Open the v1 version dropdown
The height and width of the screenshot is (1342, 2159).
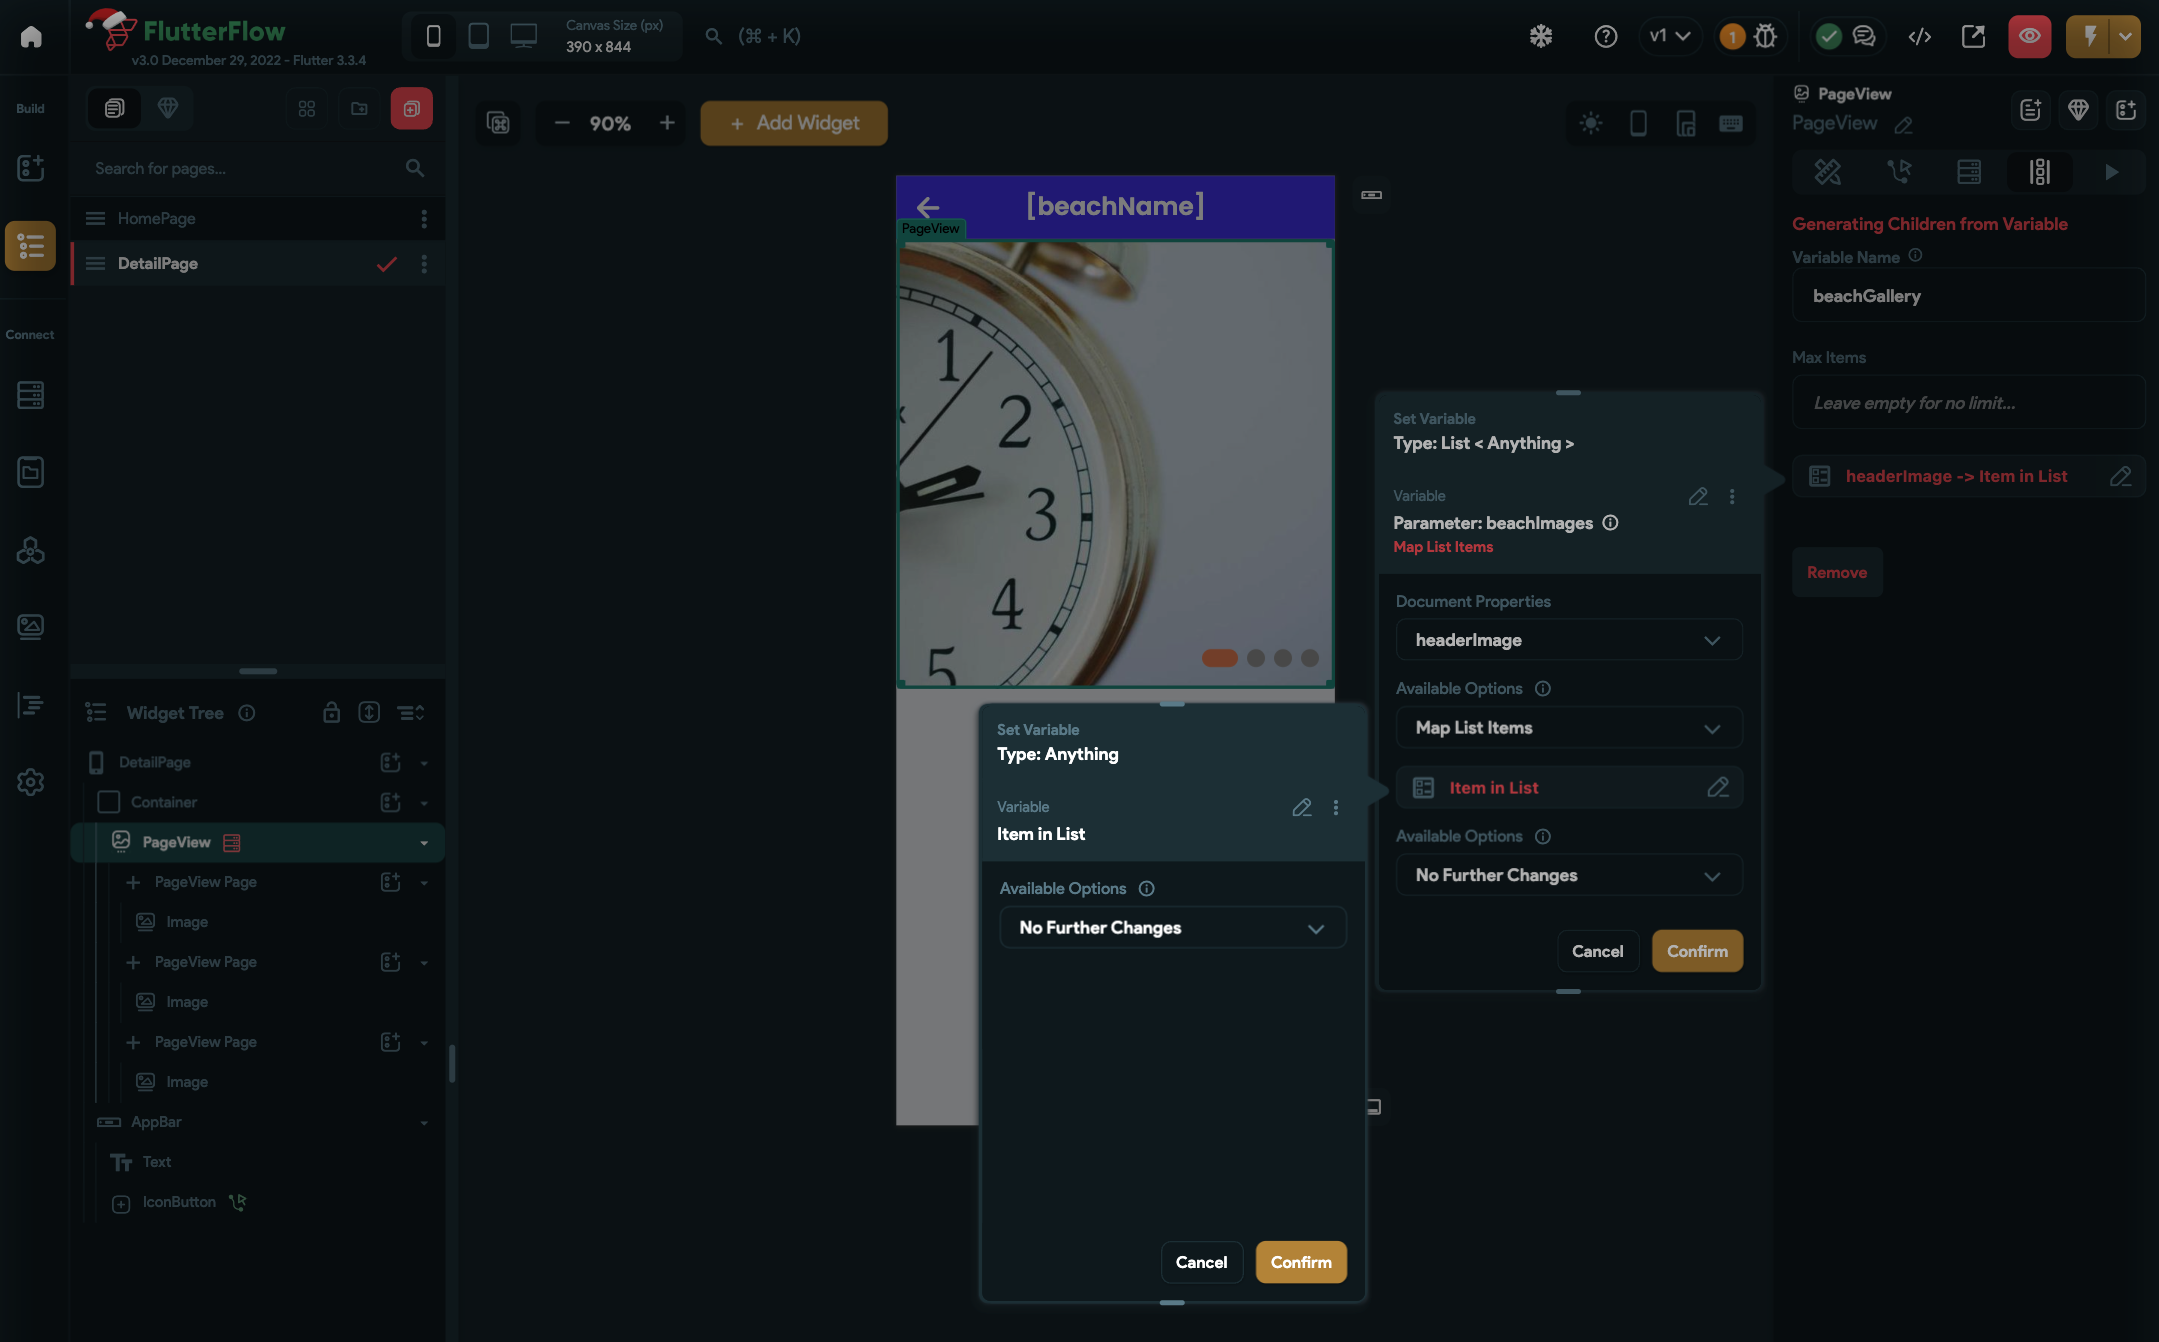coord(1669,36)
